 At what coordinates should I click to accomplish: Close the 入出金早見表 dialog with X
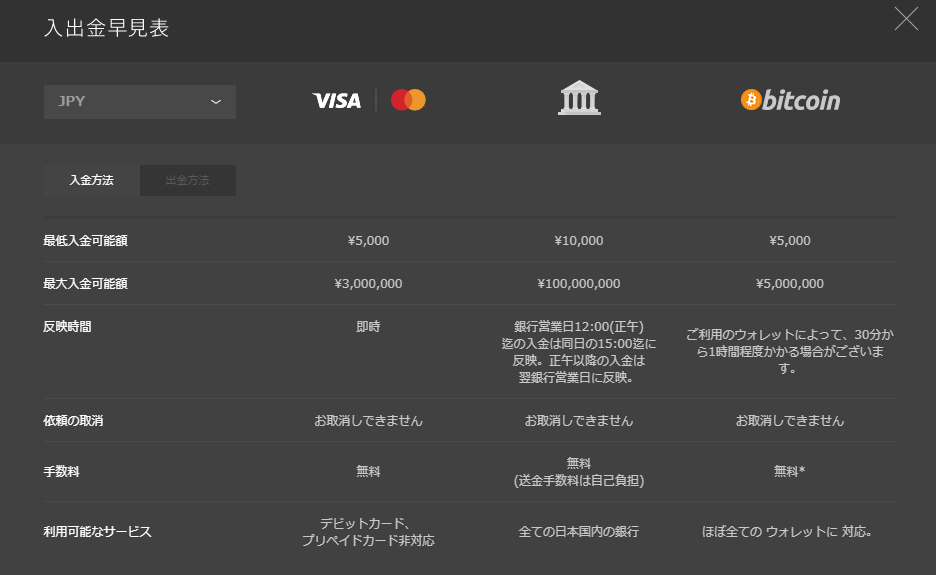[906, 19]
